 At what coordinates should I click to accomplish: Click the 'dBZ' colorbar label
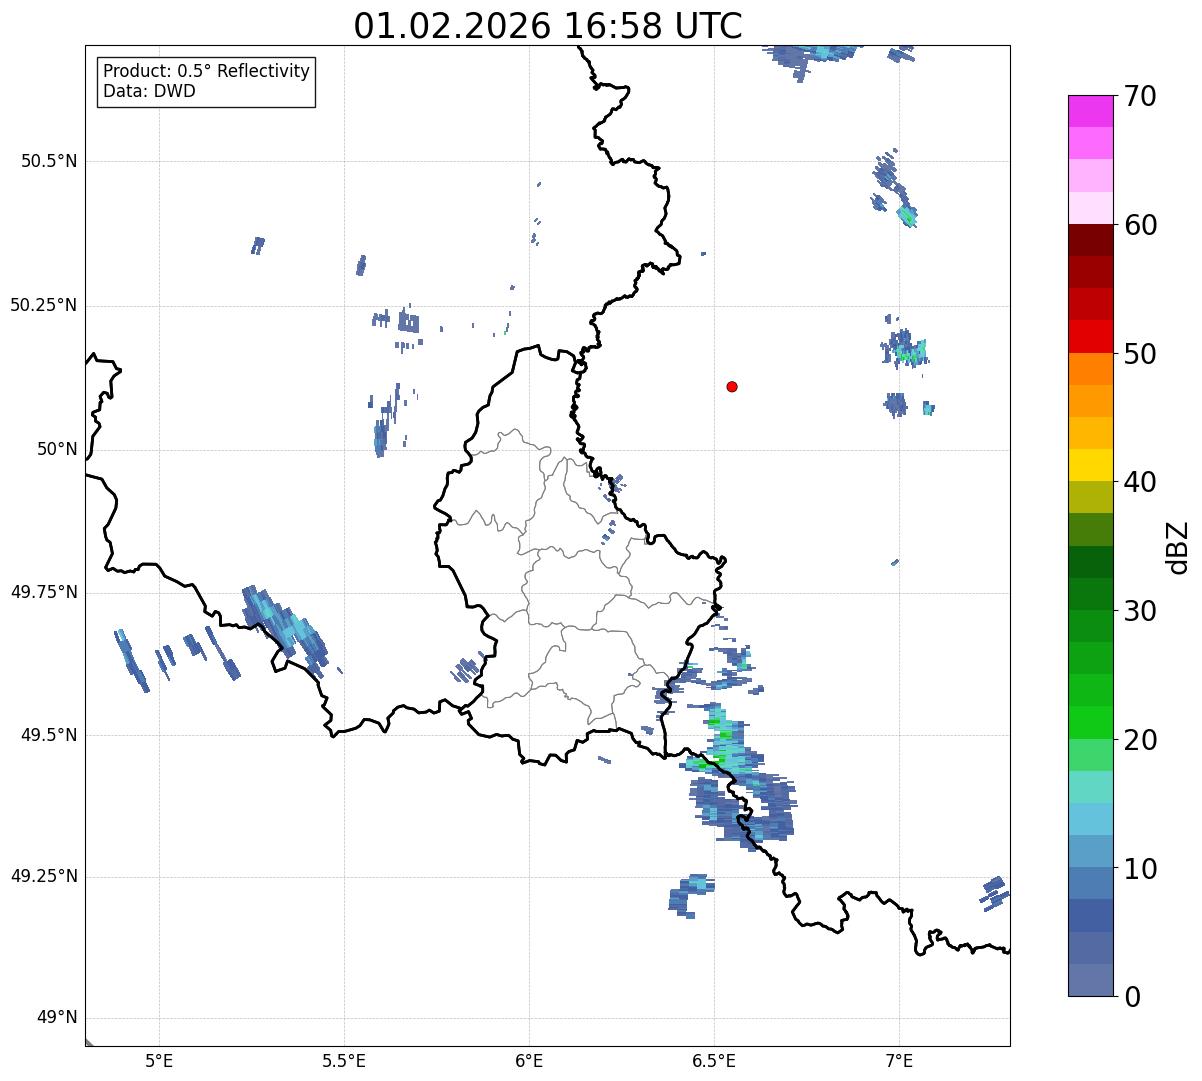pos(1178,547)
